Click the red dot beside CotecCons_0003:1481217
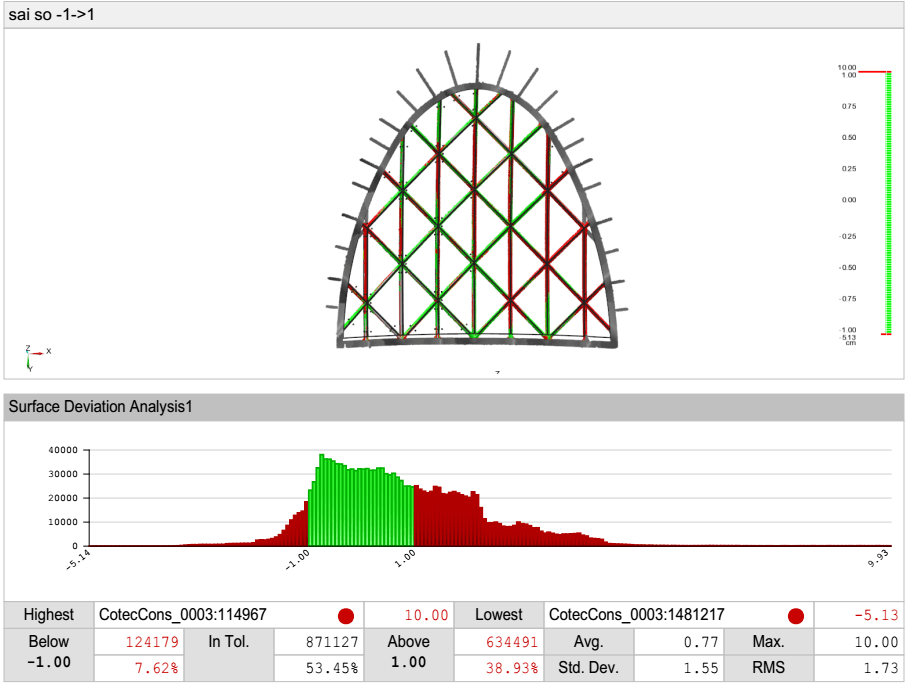913x688 pixels. [x=796, y=616]
